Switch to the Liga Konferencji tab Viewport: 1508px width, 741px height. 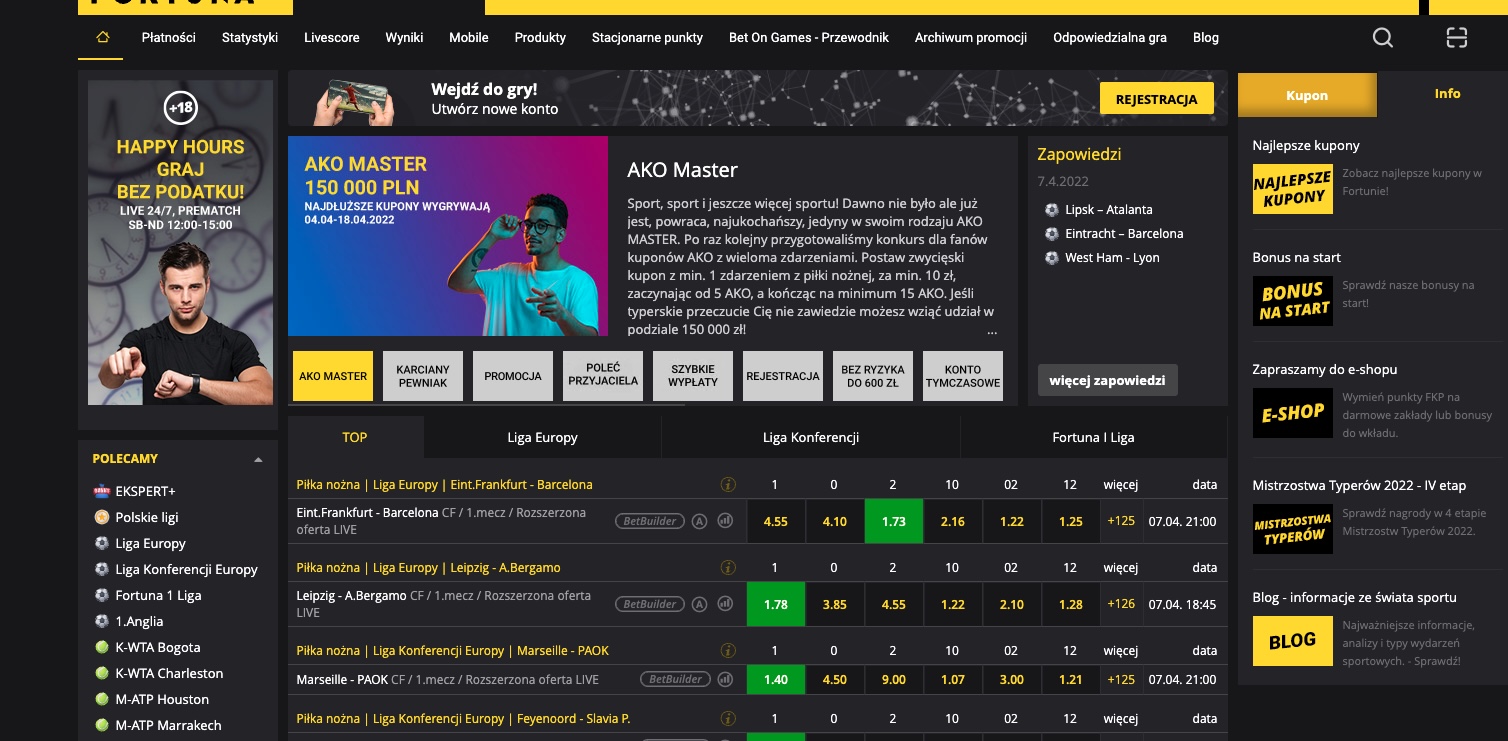click(811, 437)
